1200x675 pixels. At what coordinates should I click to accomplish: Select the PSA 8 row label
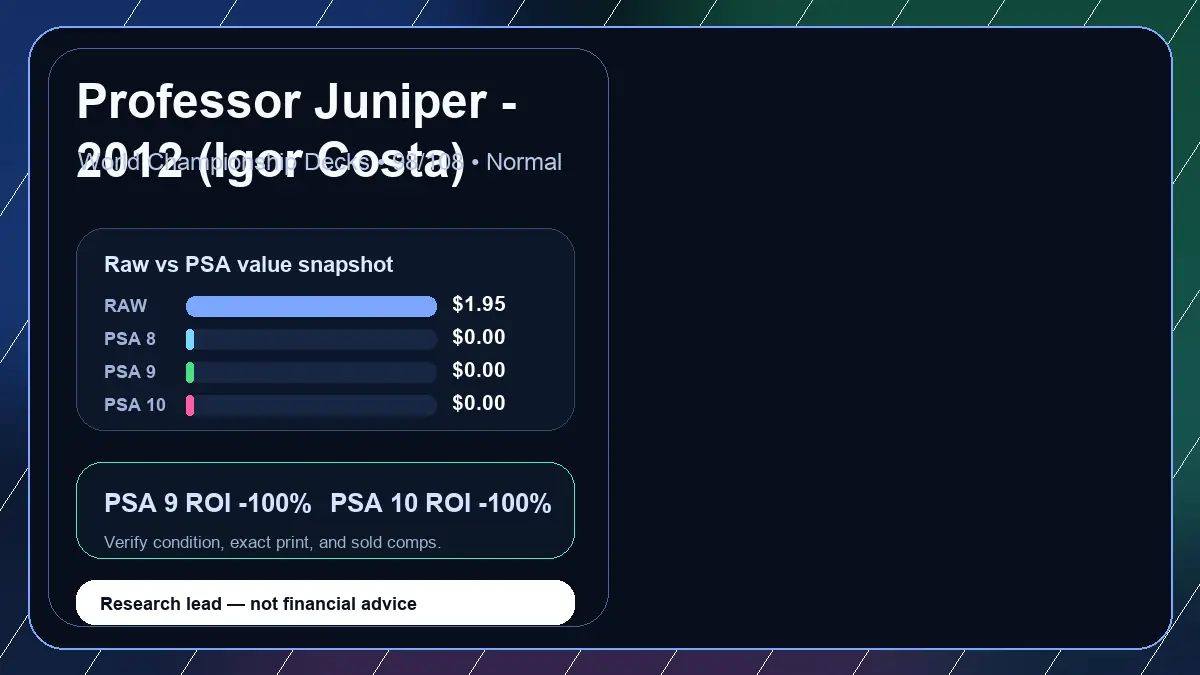(130, 339)
